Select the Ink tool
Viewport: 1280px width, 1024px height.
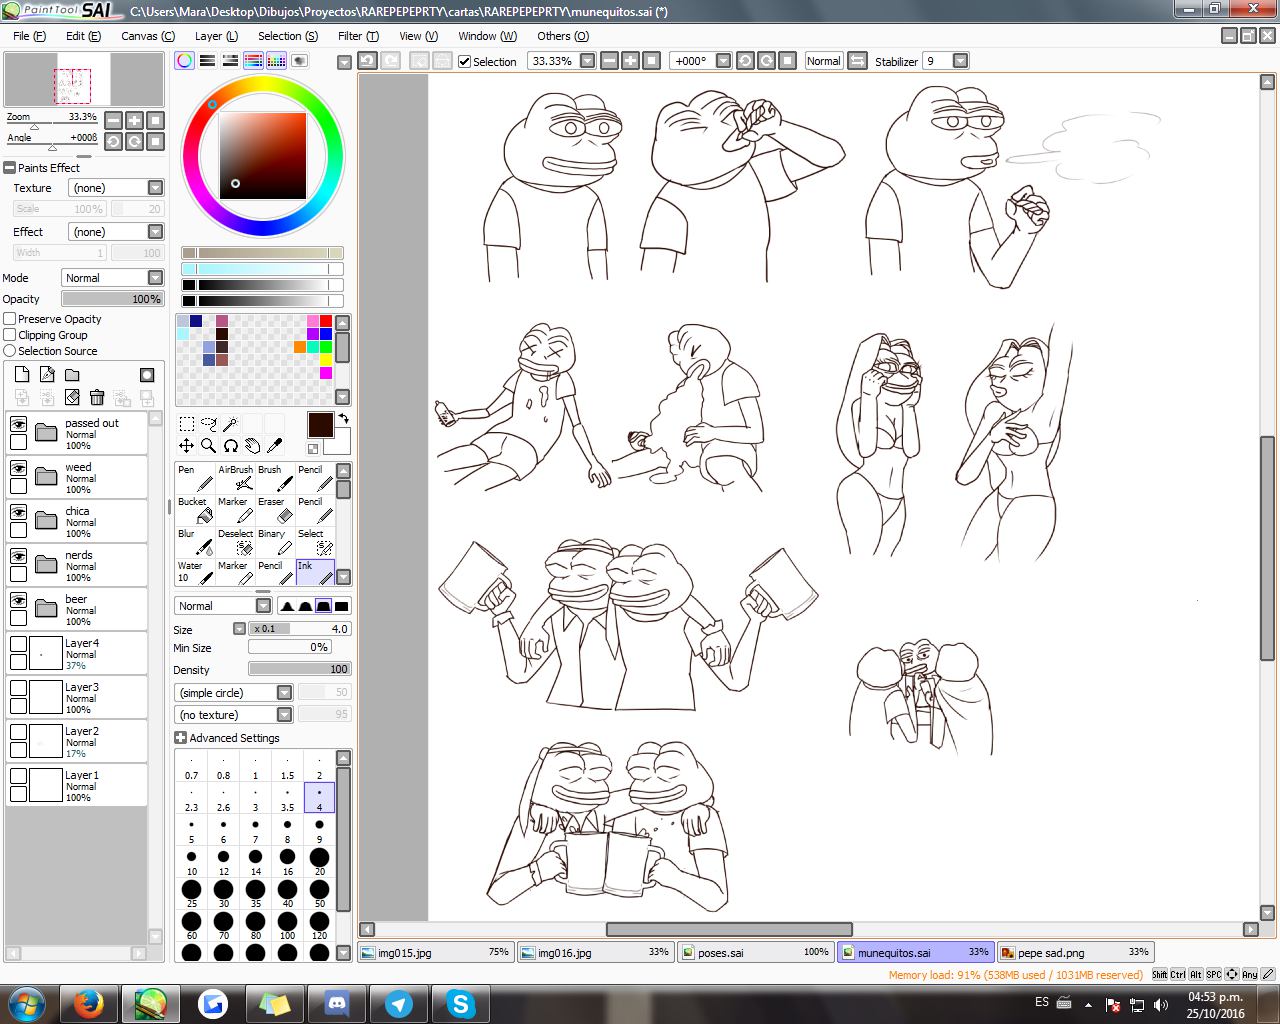pos(315,574)
